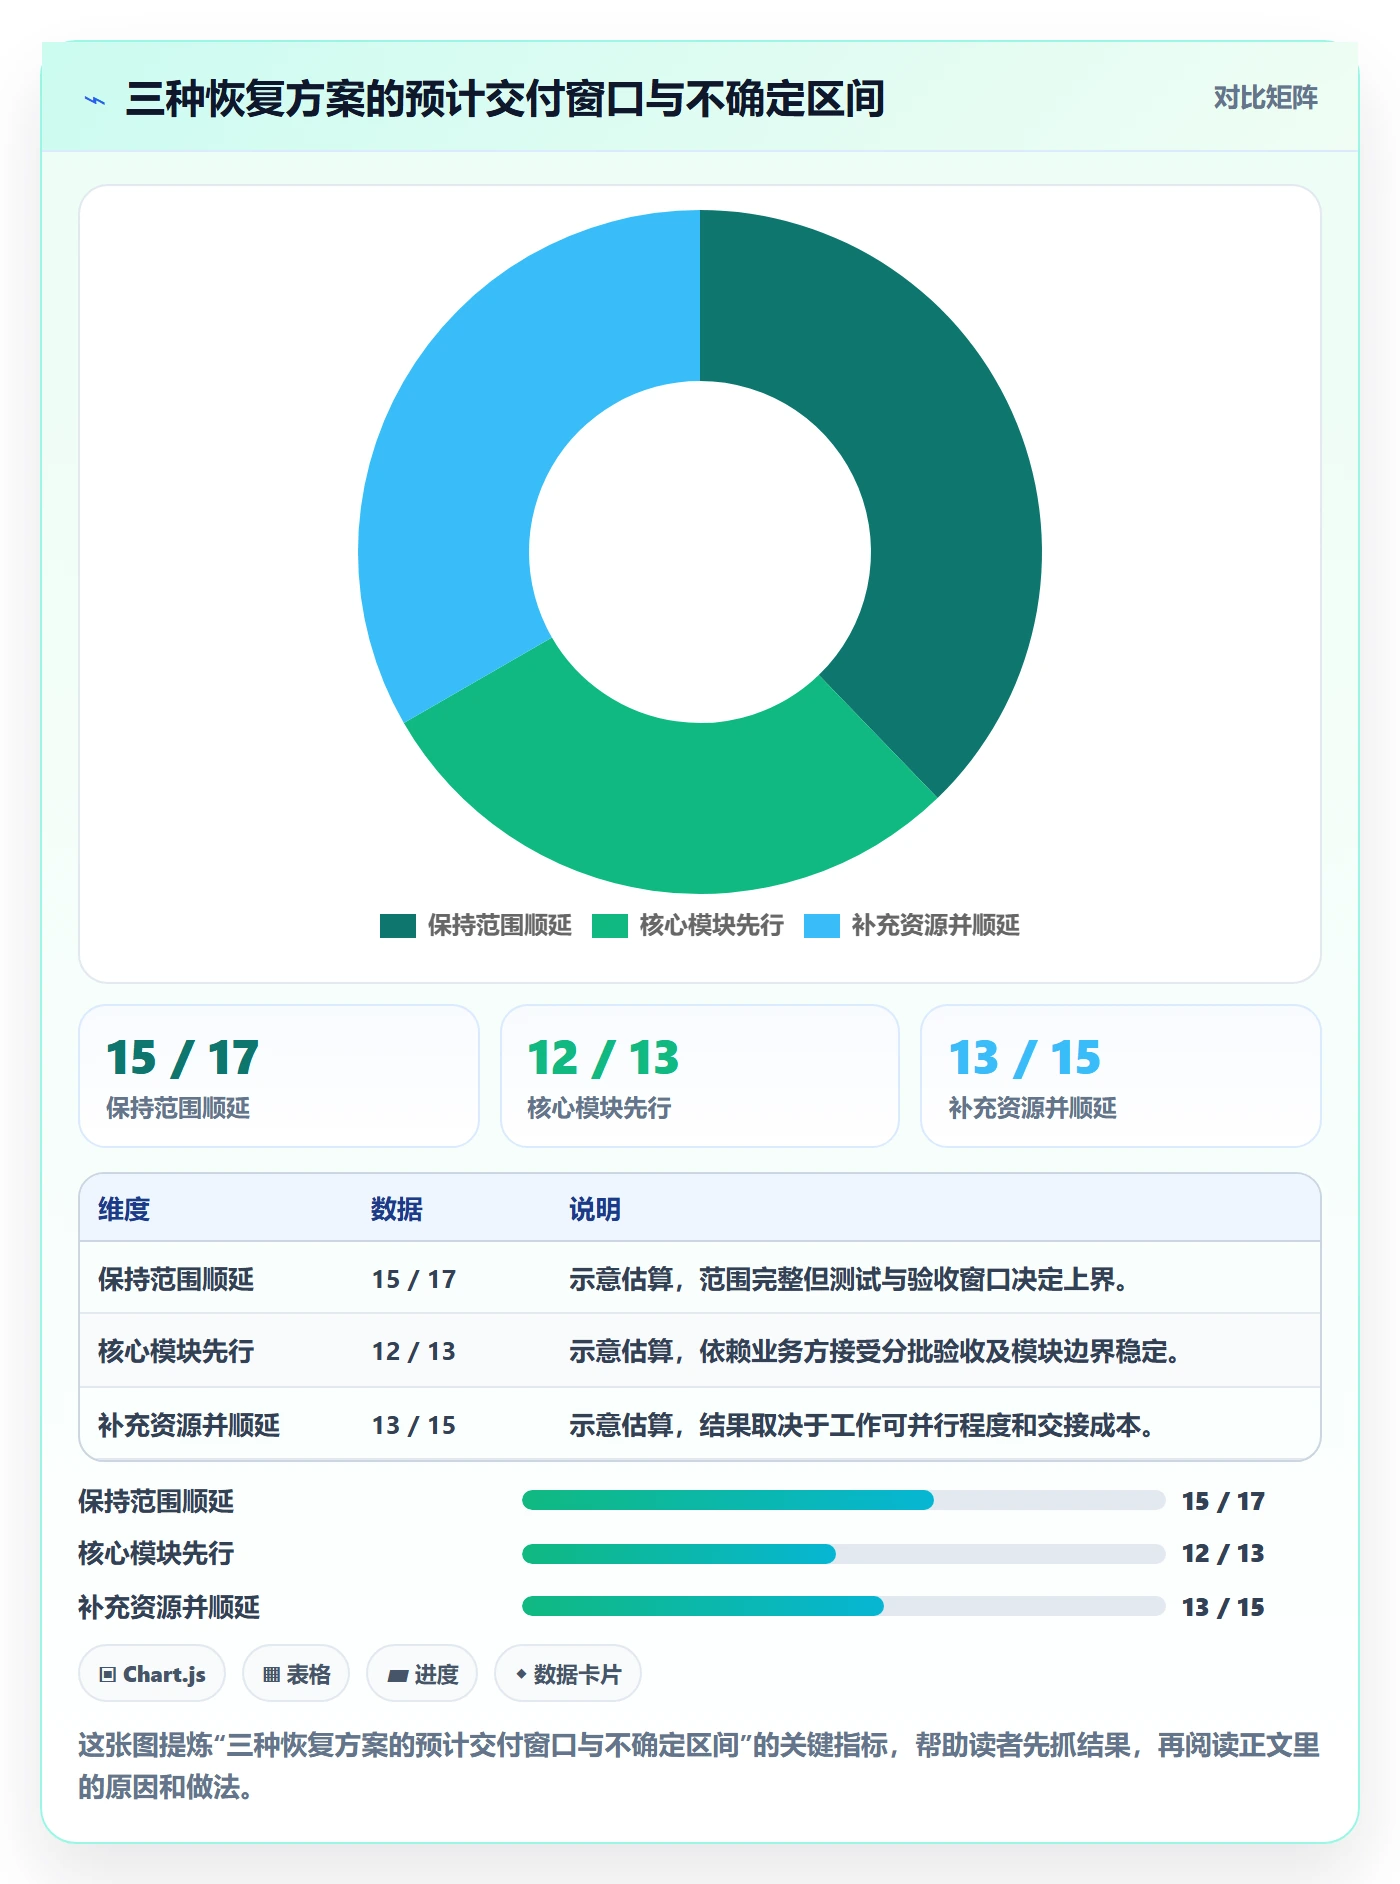Viewport: 1400px width, 1884px height.
Task: Click progress label 核心模块先行
Action: 156,1553
